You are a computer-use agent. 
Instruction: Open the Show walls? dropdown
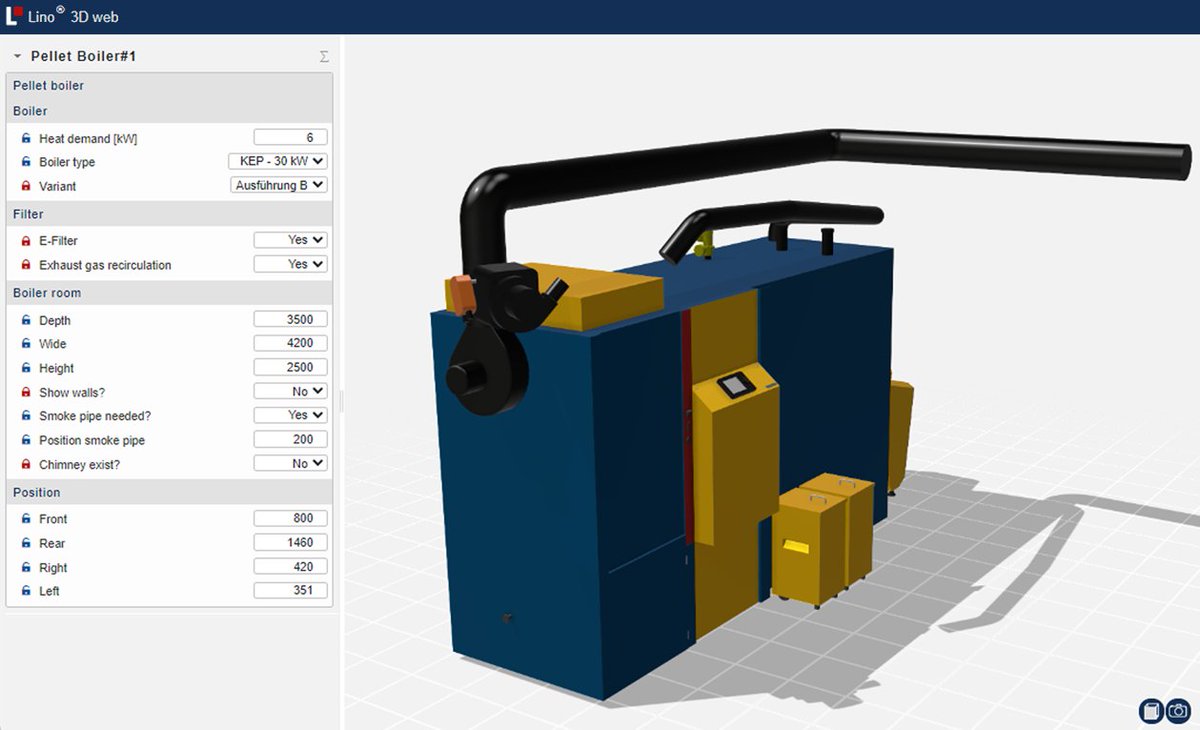(x=290, y=391)
